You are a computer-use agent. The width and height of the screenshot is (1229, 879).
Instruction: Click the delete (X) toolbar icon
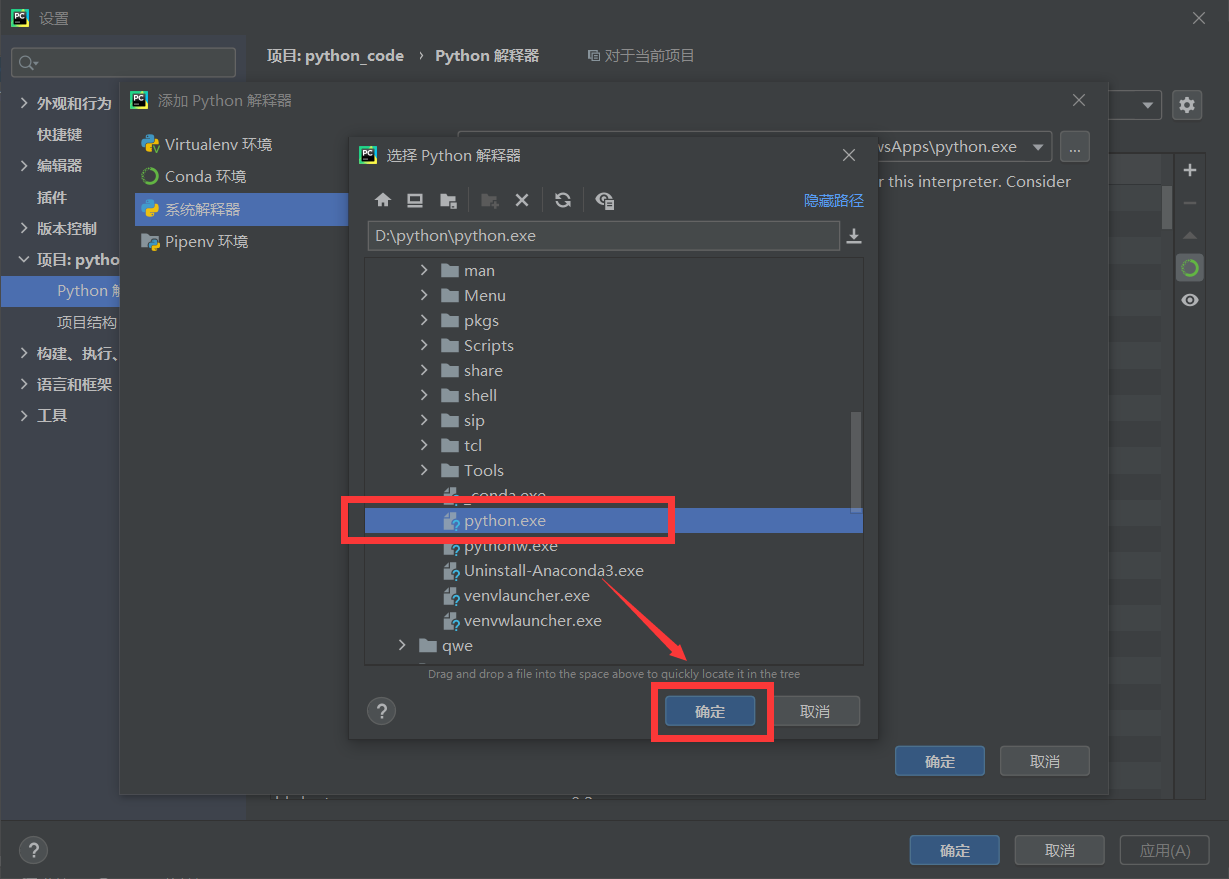point(521,200)
